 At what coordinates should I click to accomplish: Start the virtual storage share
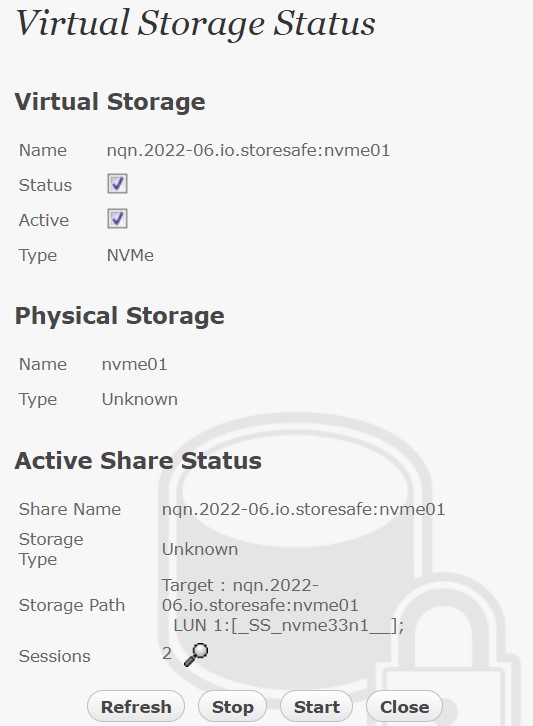tap(317, 707)
